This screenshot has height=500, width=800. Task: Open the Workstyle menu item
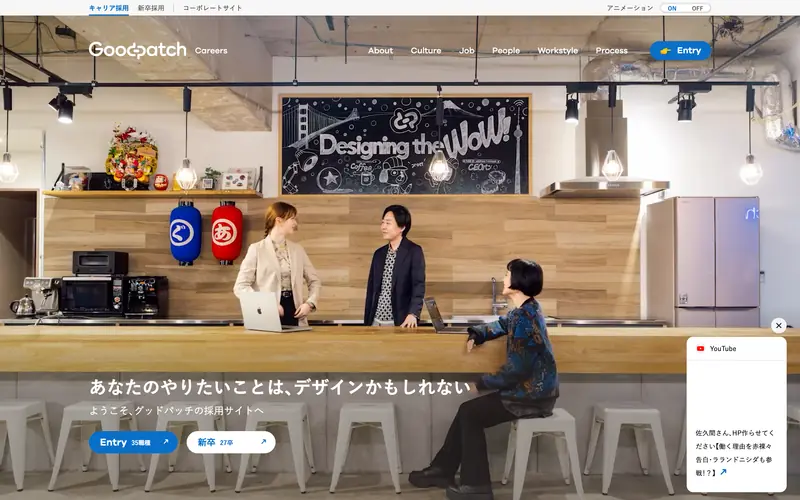point(558,51)
